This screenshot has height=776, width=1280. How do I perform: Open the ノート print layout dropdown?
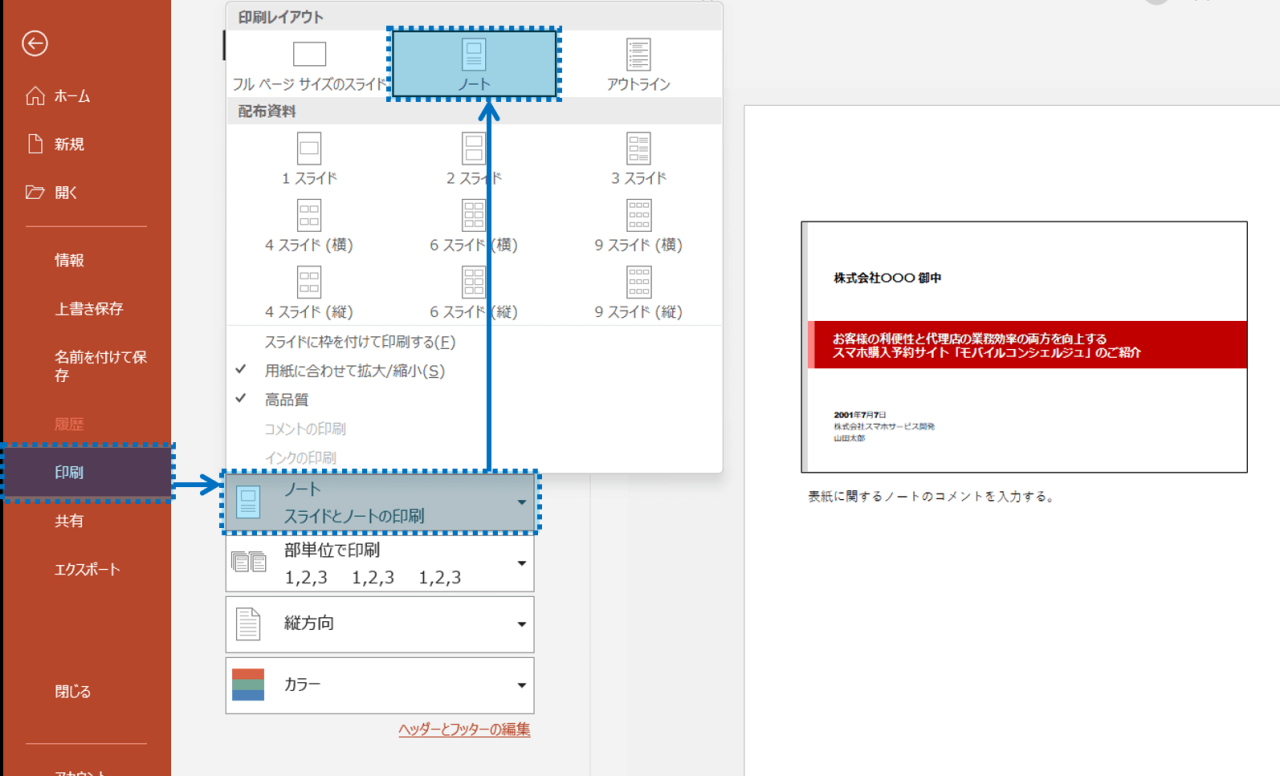[380, 503]
